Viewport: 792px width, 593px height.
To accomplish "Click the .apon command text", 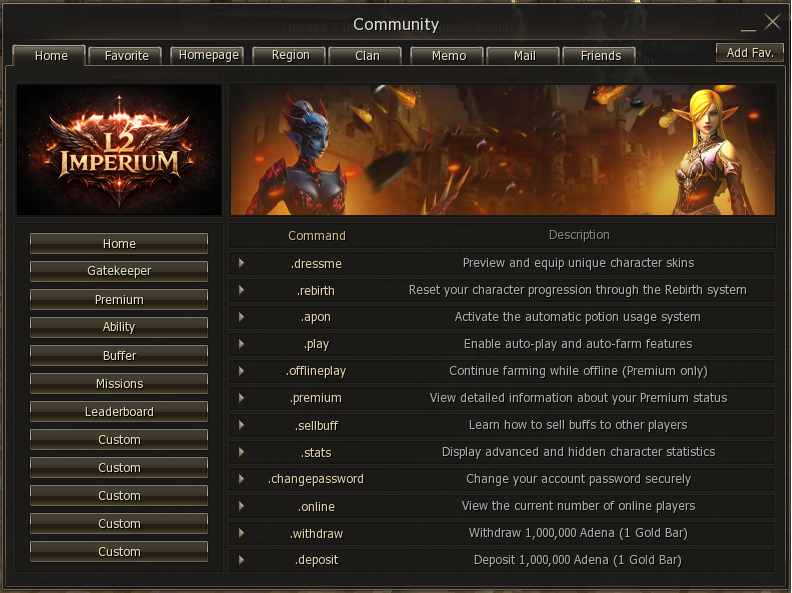I will [x=316, y=317].
